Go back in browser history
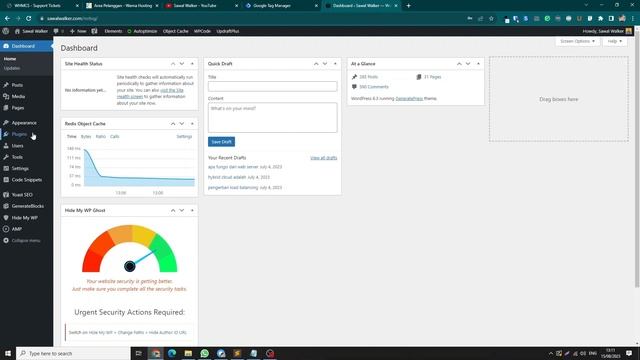This screenshot has width=640, height=360. pyautogui.click(x=7, y=18)
